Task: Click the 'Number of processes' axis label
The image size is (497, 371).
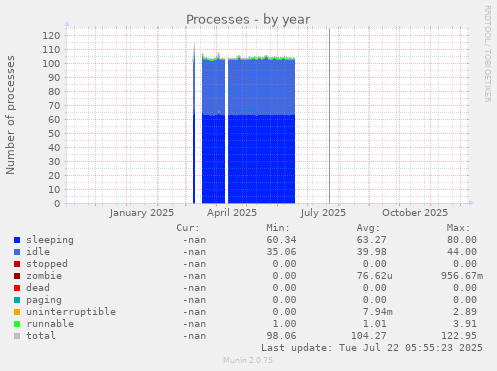Action: (x=11, y=115)
